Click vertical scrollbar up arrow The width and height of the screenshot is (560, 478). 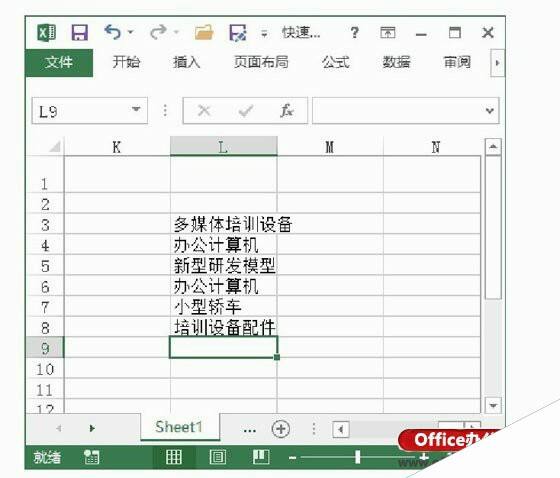pyautogui.click(x=493, y=146)
